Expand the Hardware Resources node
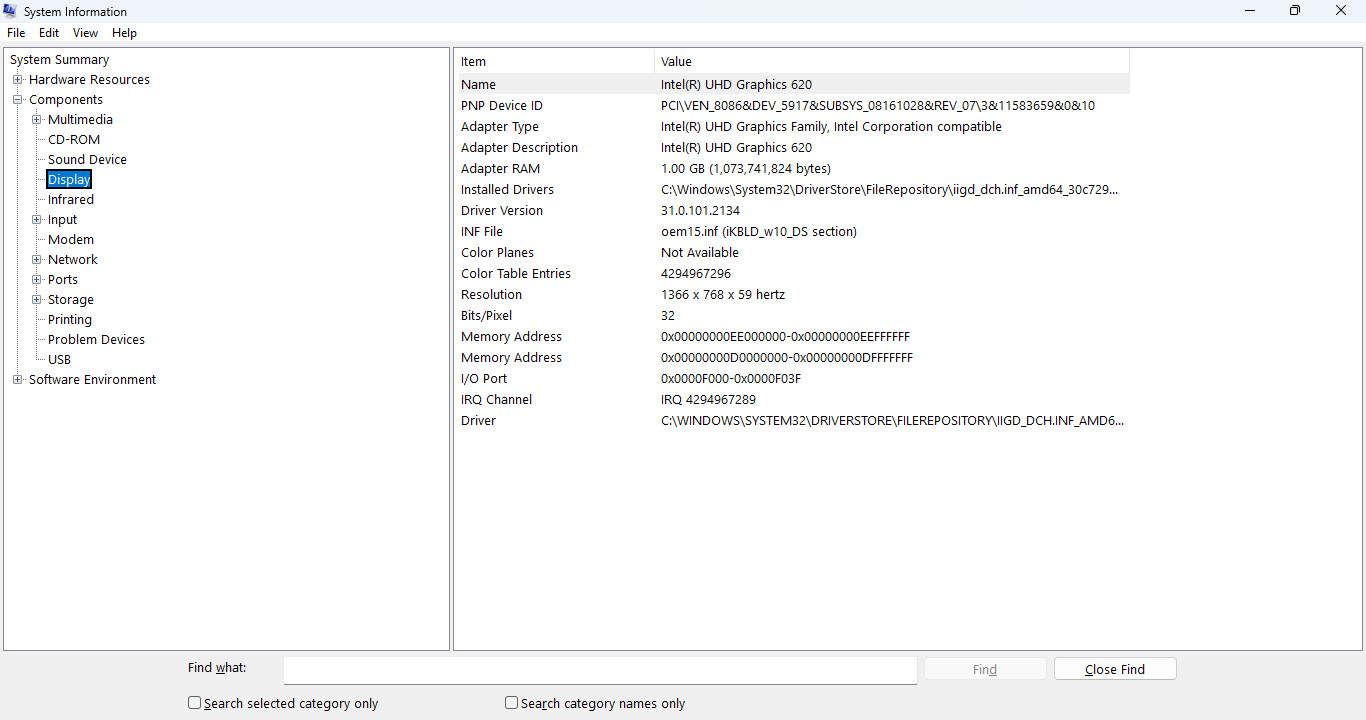 click(x=17, y=80)
